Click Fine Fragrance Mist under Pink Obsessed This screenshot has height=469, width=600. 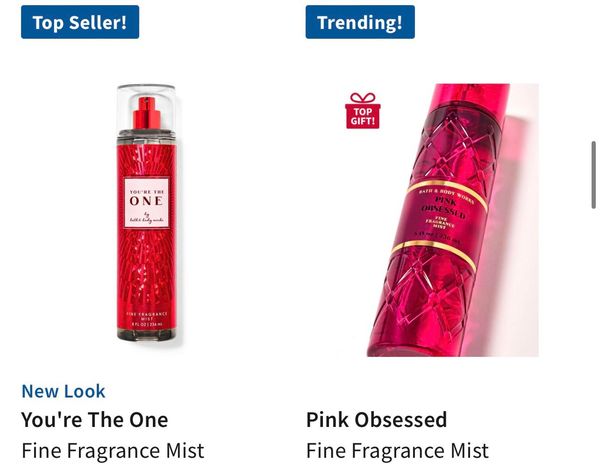(397, 450)
